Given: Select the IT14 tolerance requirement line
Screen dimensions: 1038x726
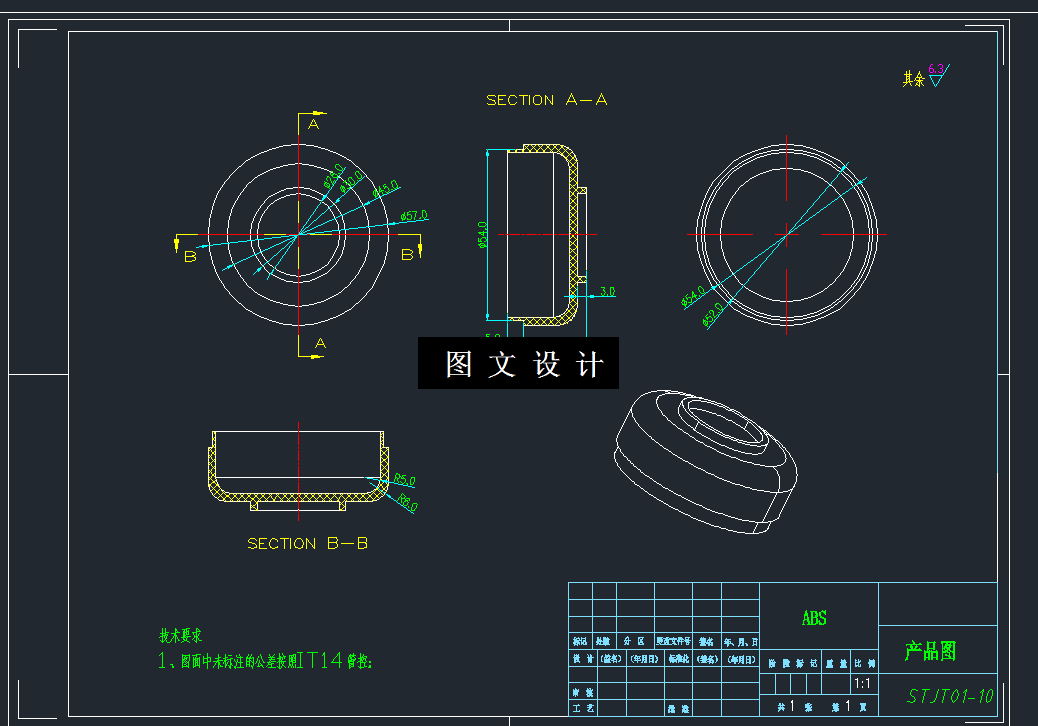Looking at the screenshot, I should point(265,660).
